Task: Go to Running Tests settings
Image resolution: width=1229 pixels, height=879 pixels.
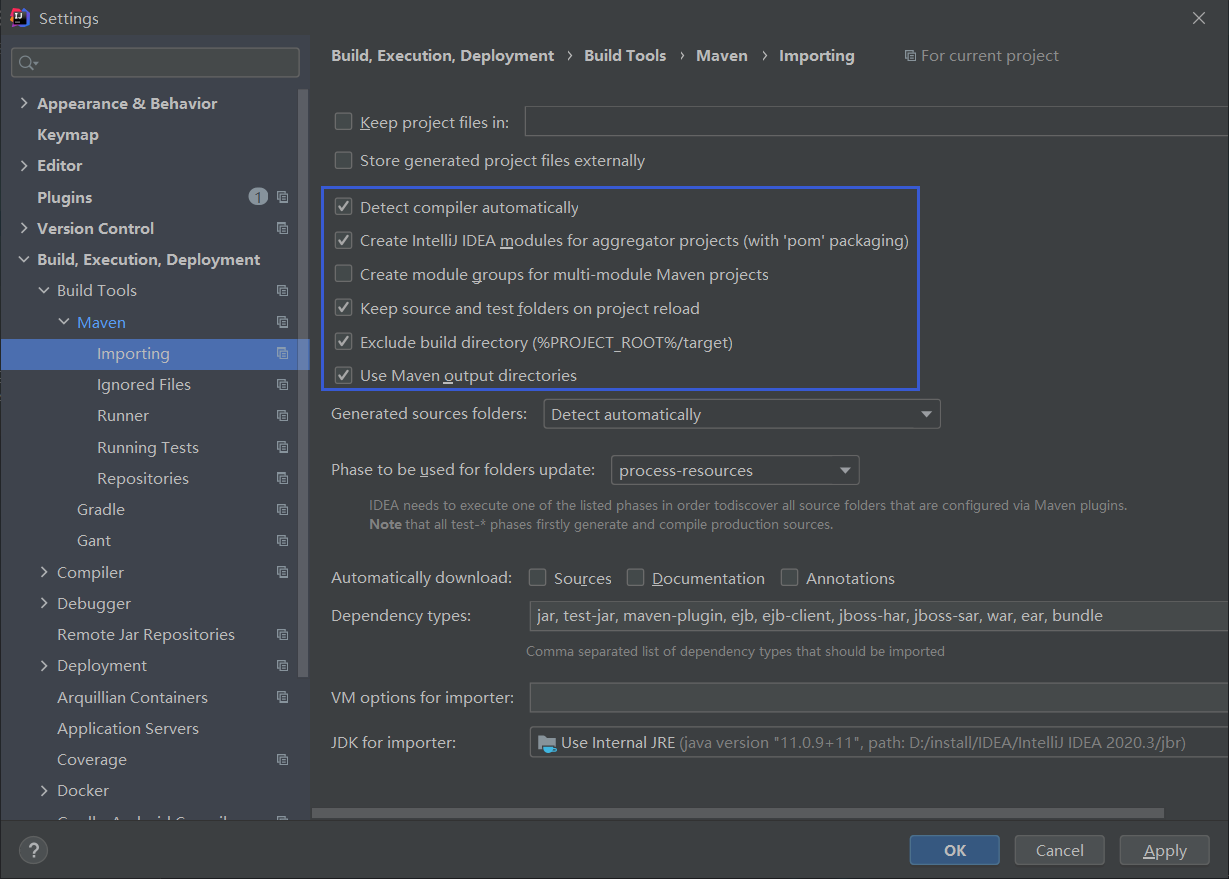Action: click(x=148, y=447)
